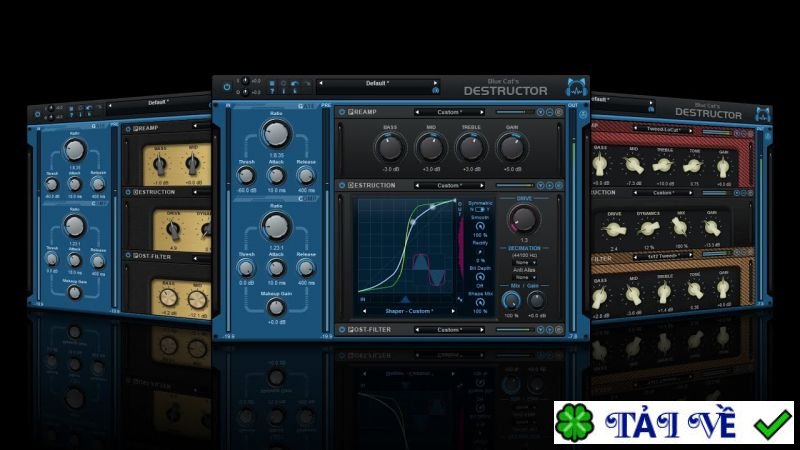Click the DESTRUCTION level slider in the header
The image size is (800, 450).
[514, 185]
